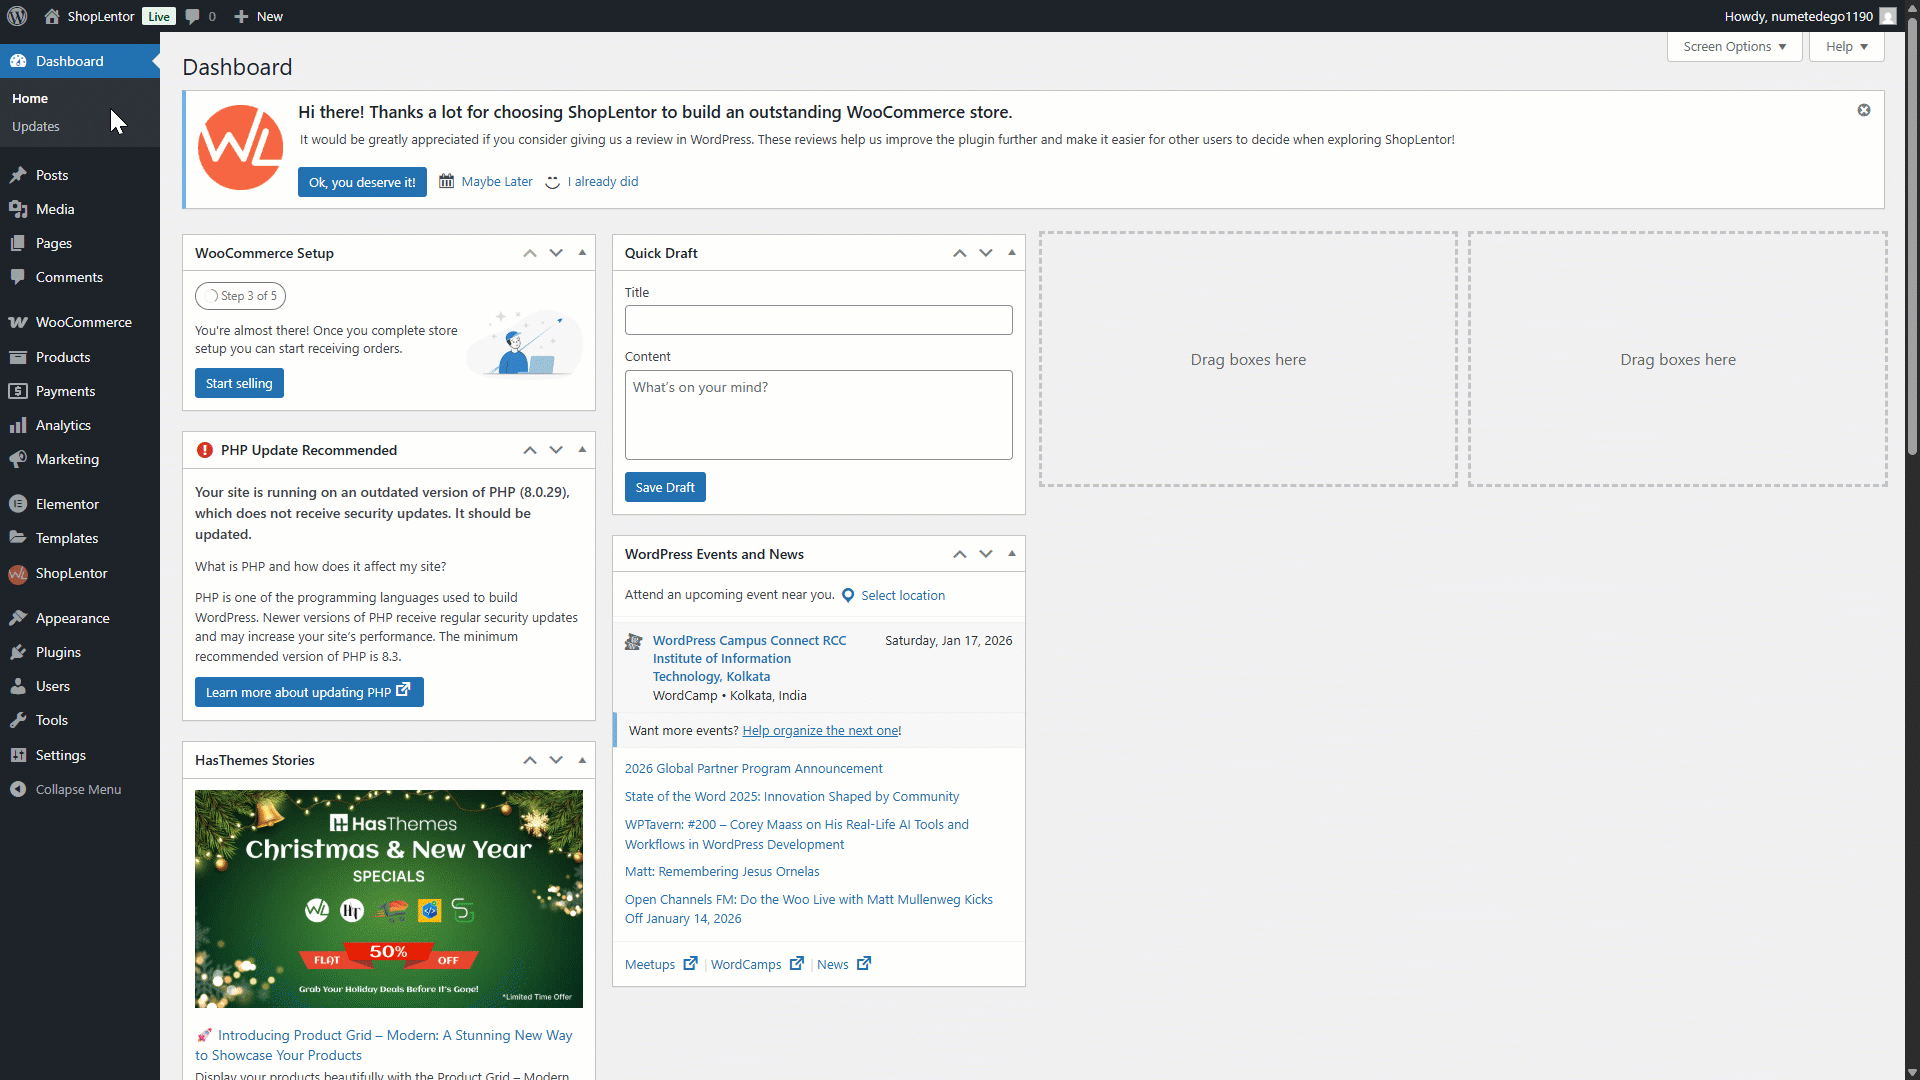The image size is (1920, 1080).
Task: Select the location pin icon near 'Select location'
Action: (847, 595)
